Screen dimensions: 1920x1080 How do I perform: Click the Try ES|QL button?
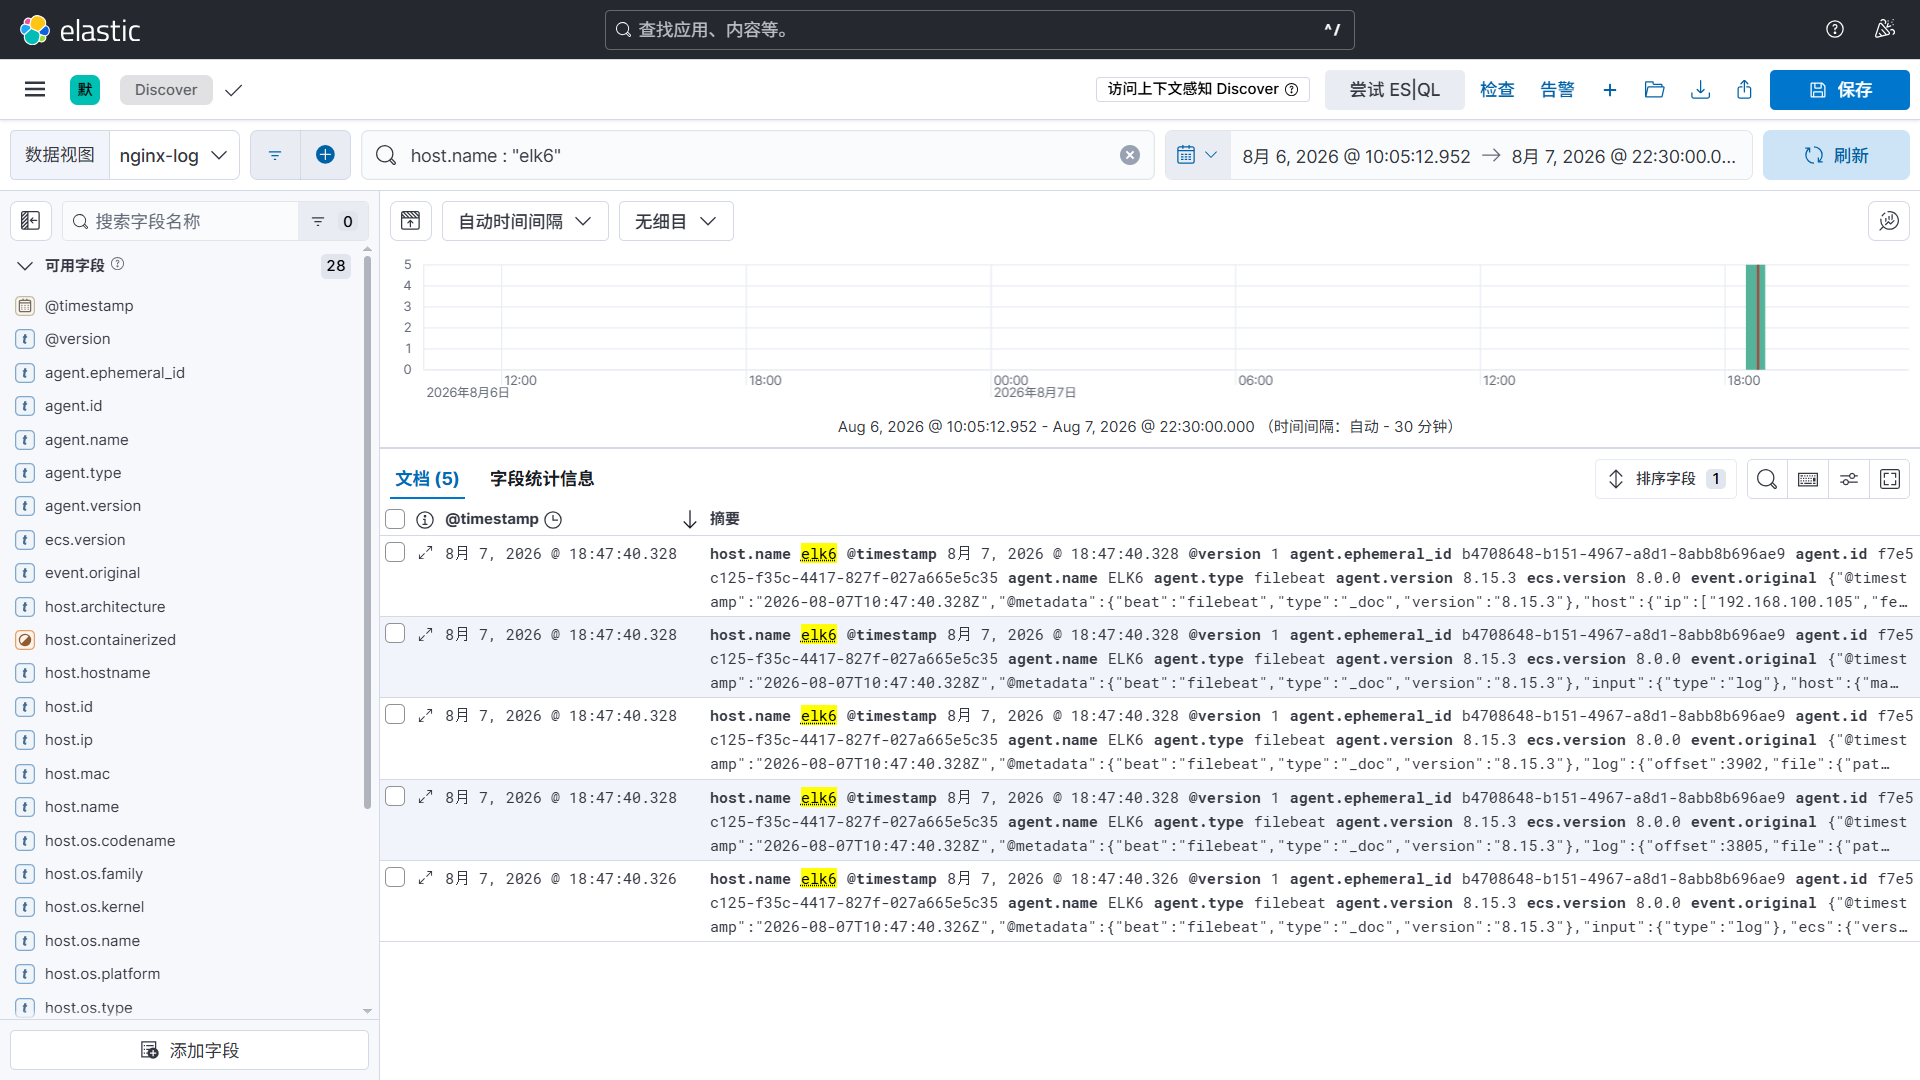pyautogui.click(x=1395, y=90)
